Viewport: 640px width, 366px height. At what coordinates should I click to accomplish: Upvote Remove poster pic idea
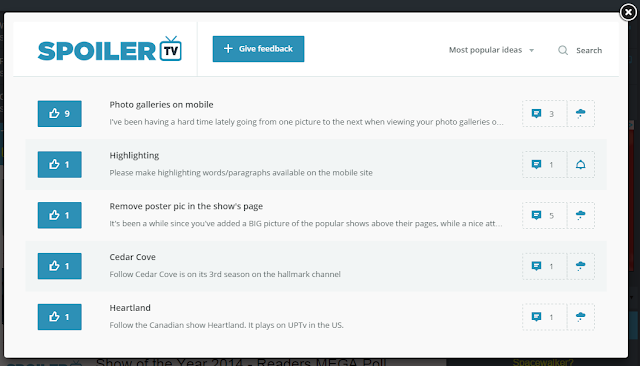[x=60, y=215]
